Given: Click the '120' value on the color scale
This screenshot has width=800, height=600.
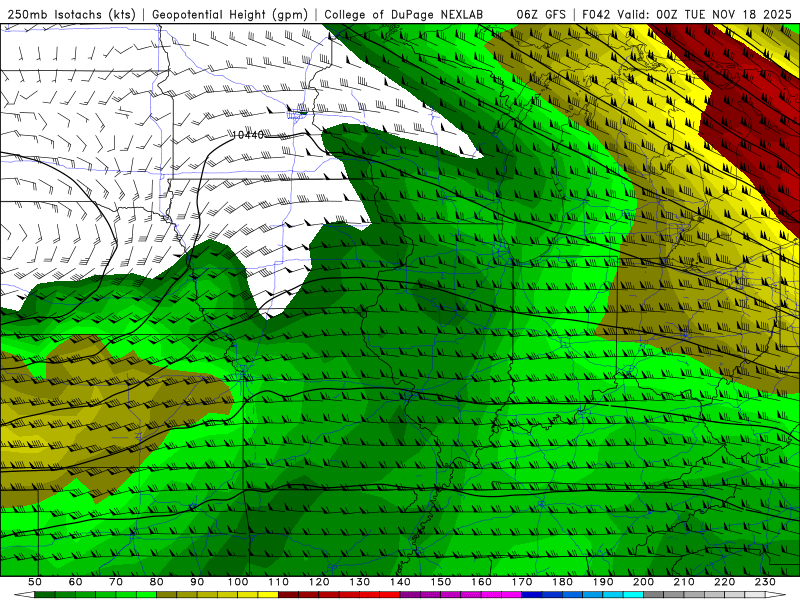Looking at the screenshot, I should [x=319, y=582].
